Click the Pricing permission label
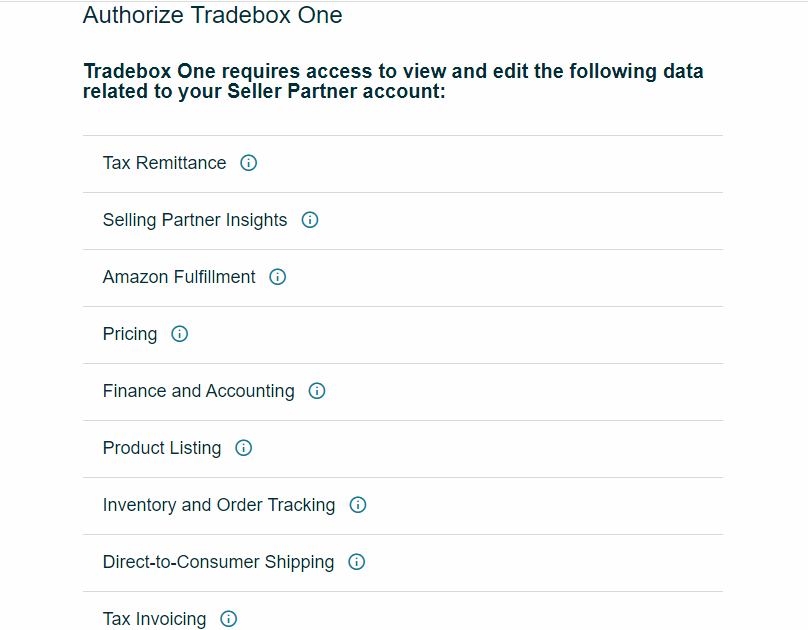808x630 pixels. 130,334
